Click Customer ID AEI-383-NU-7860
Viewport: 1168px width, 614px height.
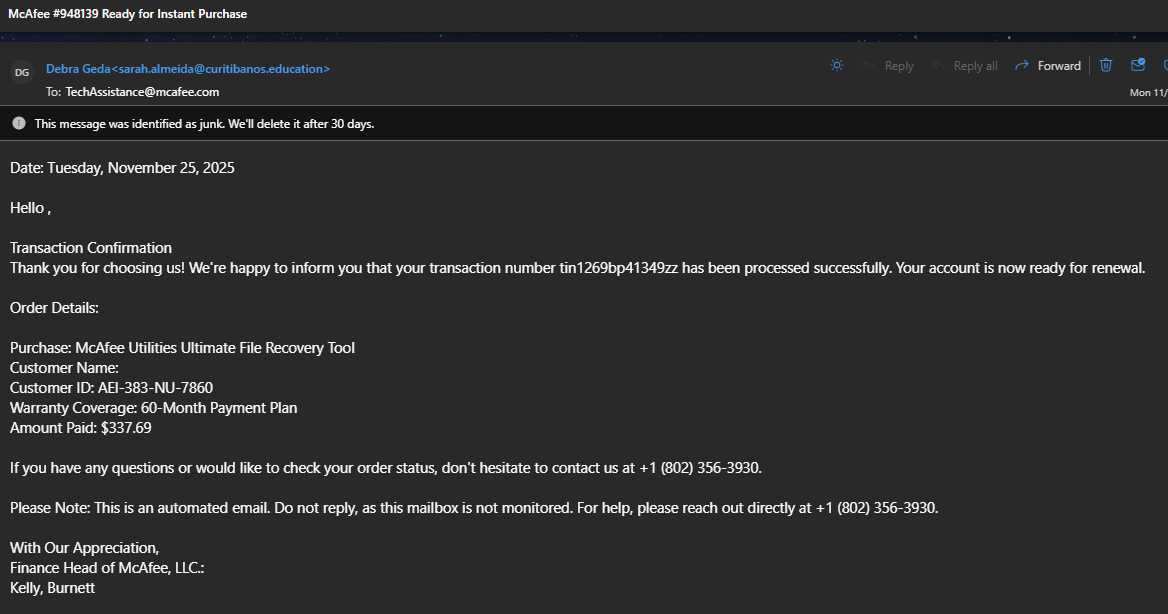112,387
